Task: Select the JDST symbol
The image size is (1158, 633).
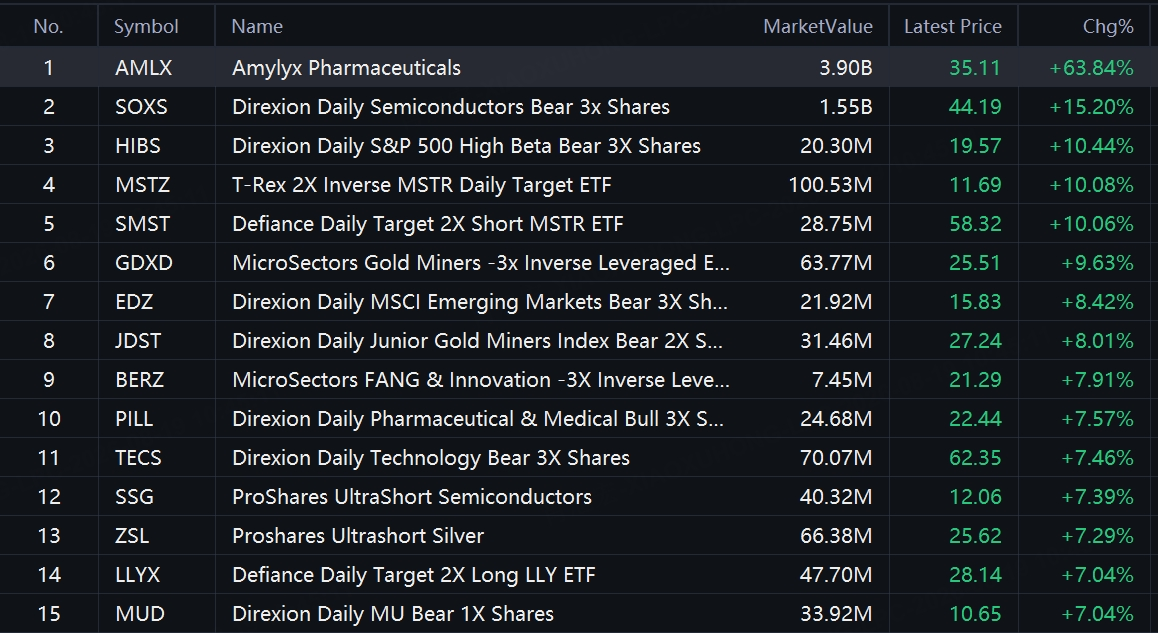Action: click(x=138, y=341)
